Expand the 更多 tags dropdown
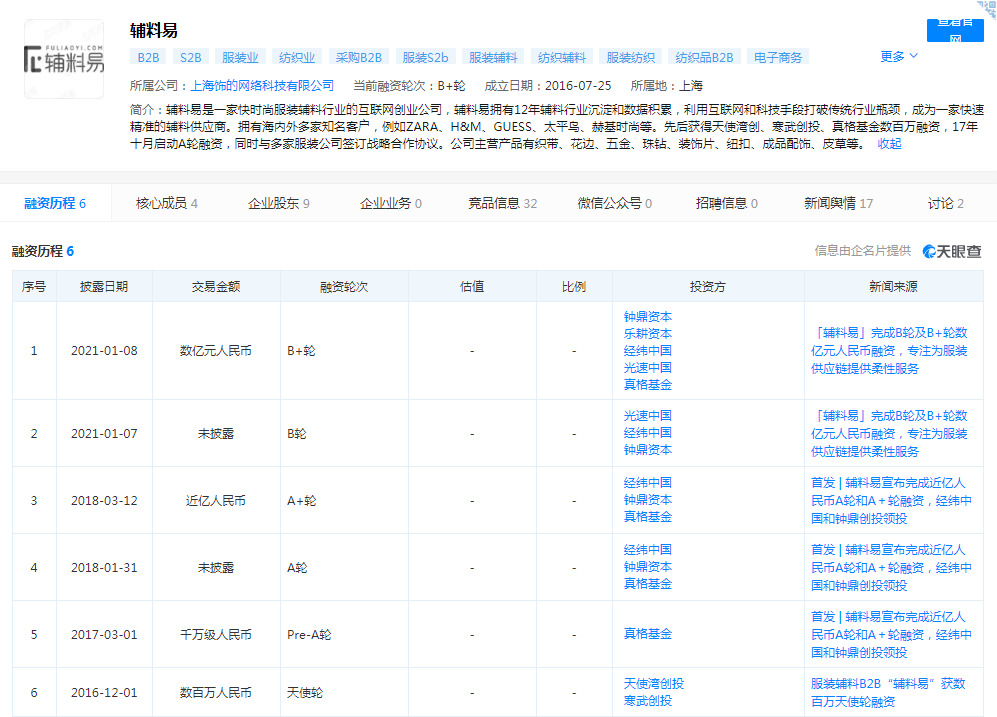This screenshot has width=997, height=717. coord(898,57)
